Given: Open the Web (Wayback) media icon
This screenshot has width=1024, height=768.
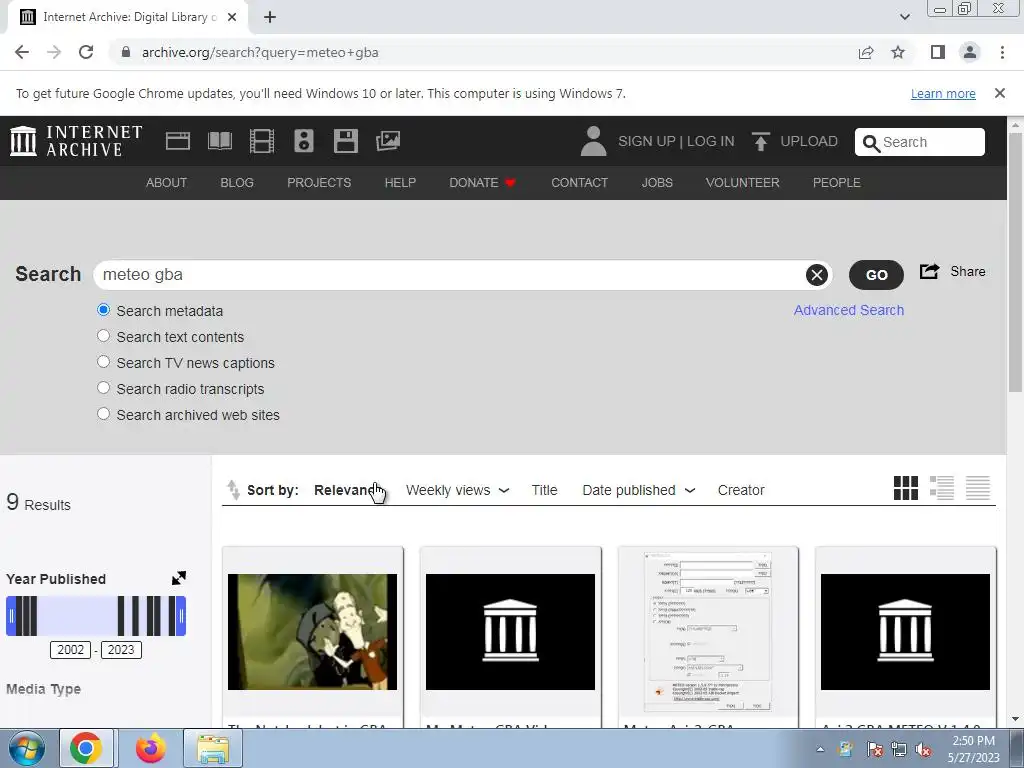Looking at the screenshot, I should [178, 141].
